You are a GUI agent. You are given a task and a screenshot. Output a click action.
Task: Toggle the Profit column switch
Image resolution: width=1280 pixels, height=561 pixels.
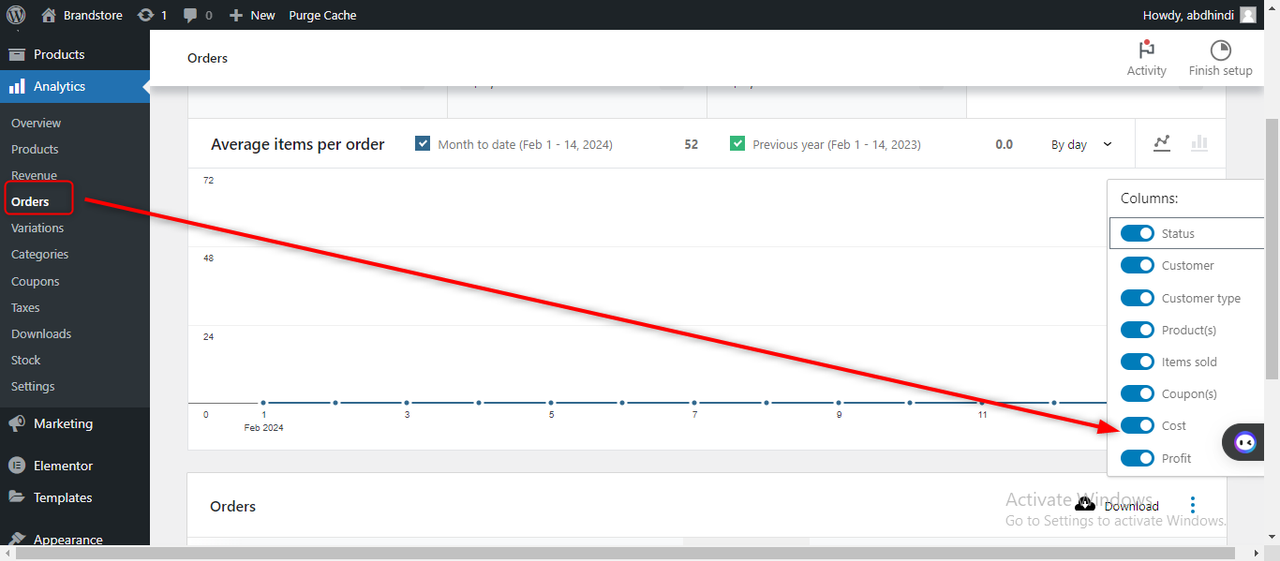pyautogui.click(x=1137, y=458)
